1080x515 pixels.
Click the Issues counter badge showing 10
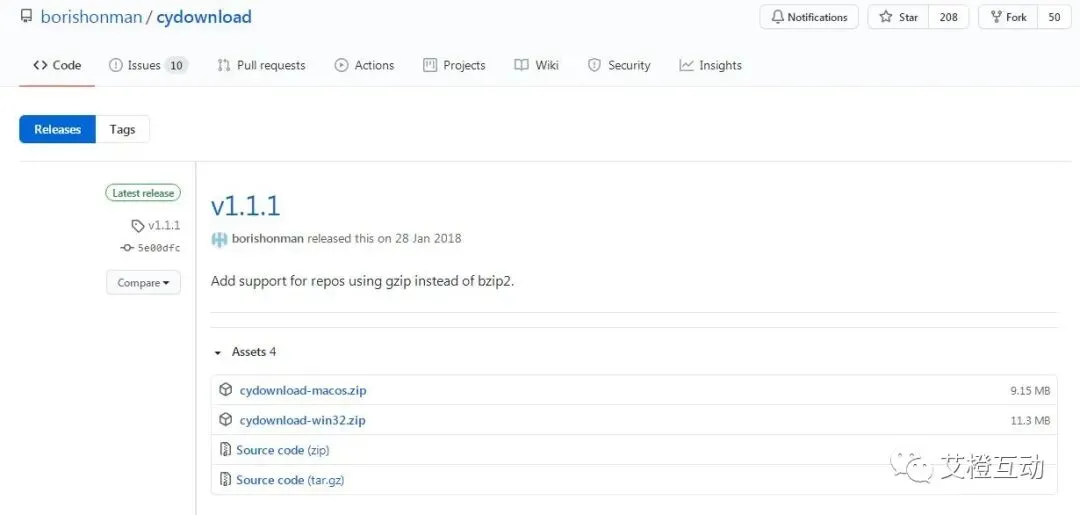tap(176, 65)
